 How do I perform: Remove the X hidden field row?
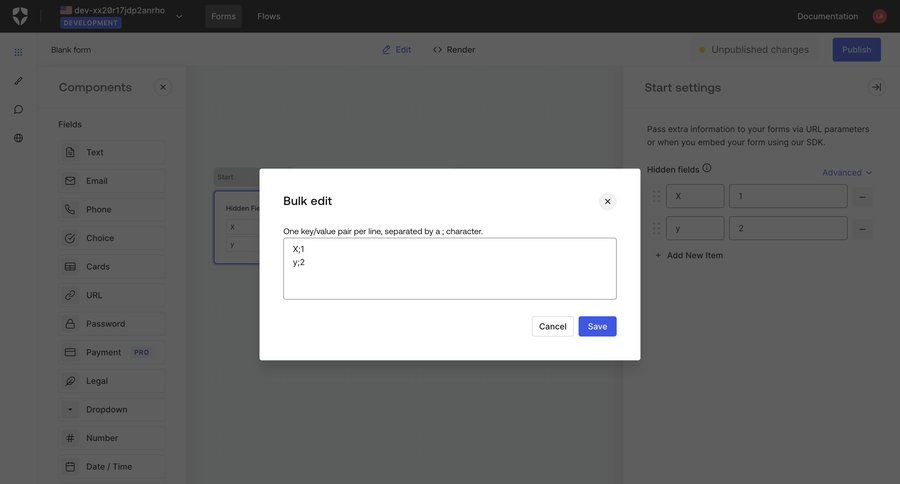(x=862, y=197)
